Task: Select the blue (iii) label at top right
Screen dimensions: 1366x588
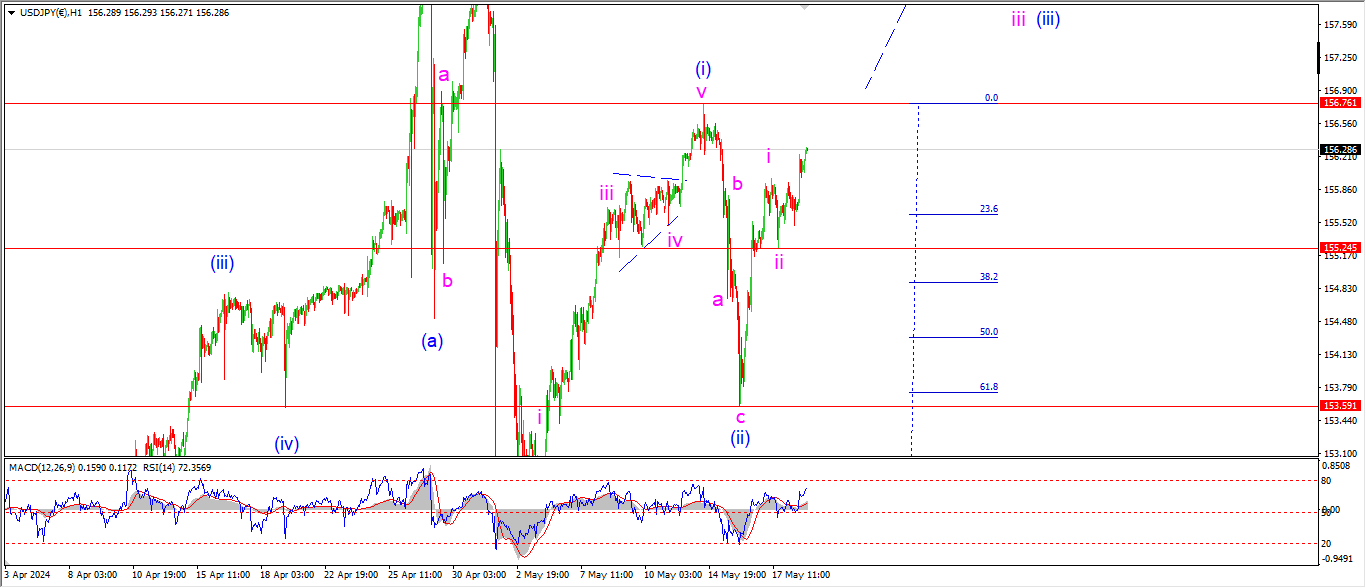Action: [1047, 18]
